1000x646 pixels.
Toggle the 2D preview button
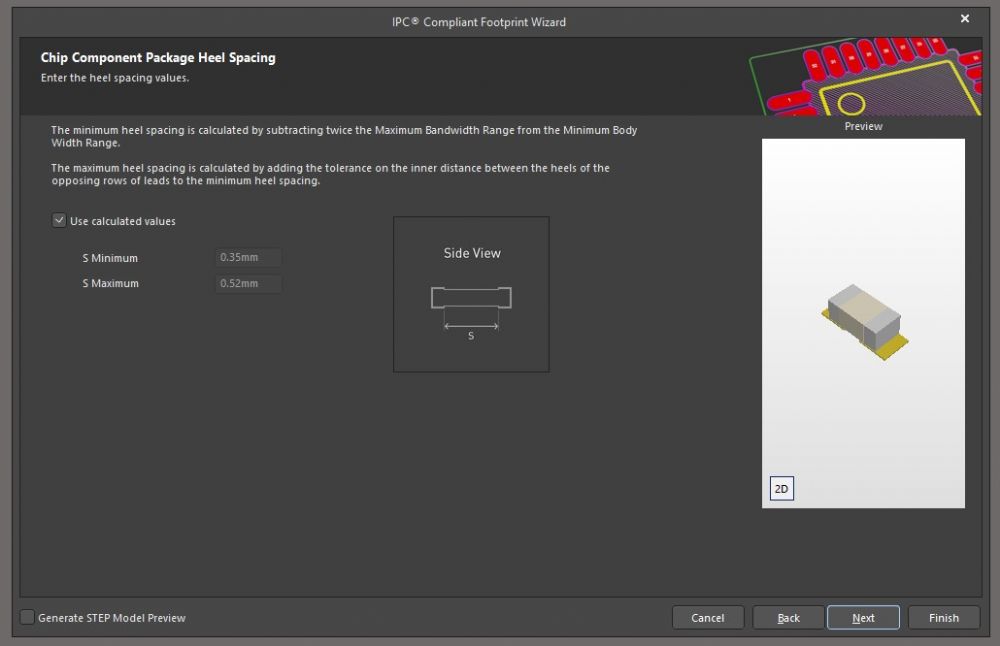[781, 489]
